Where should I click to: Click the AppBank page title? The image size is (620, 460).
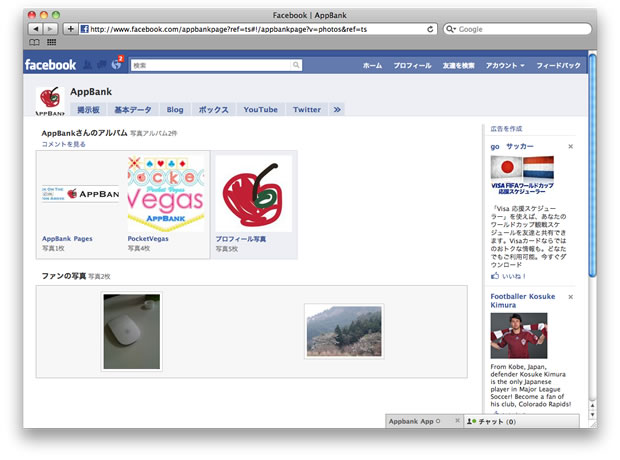[91, 92]
